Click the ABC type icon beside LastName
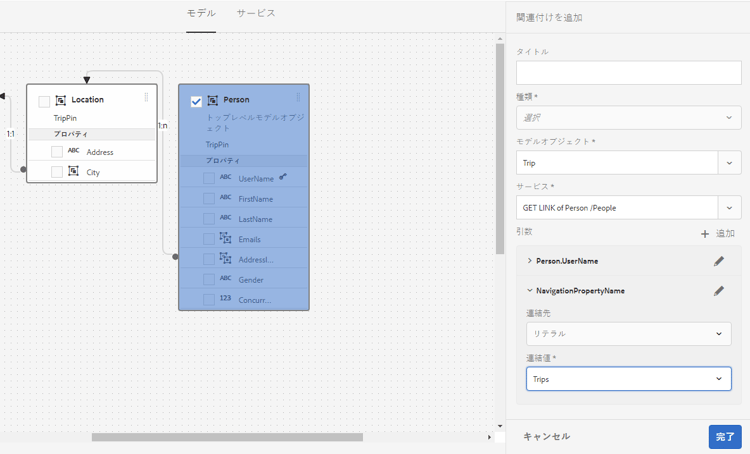 tap(225, 218)
